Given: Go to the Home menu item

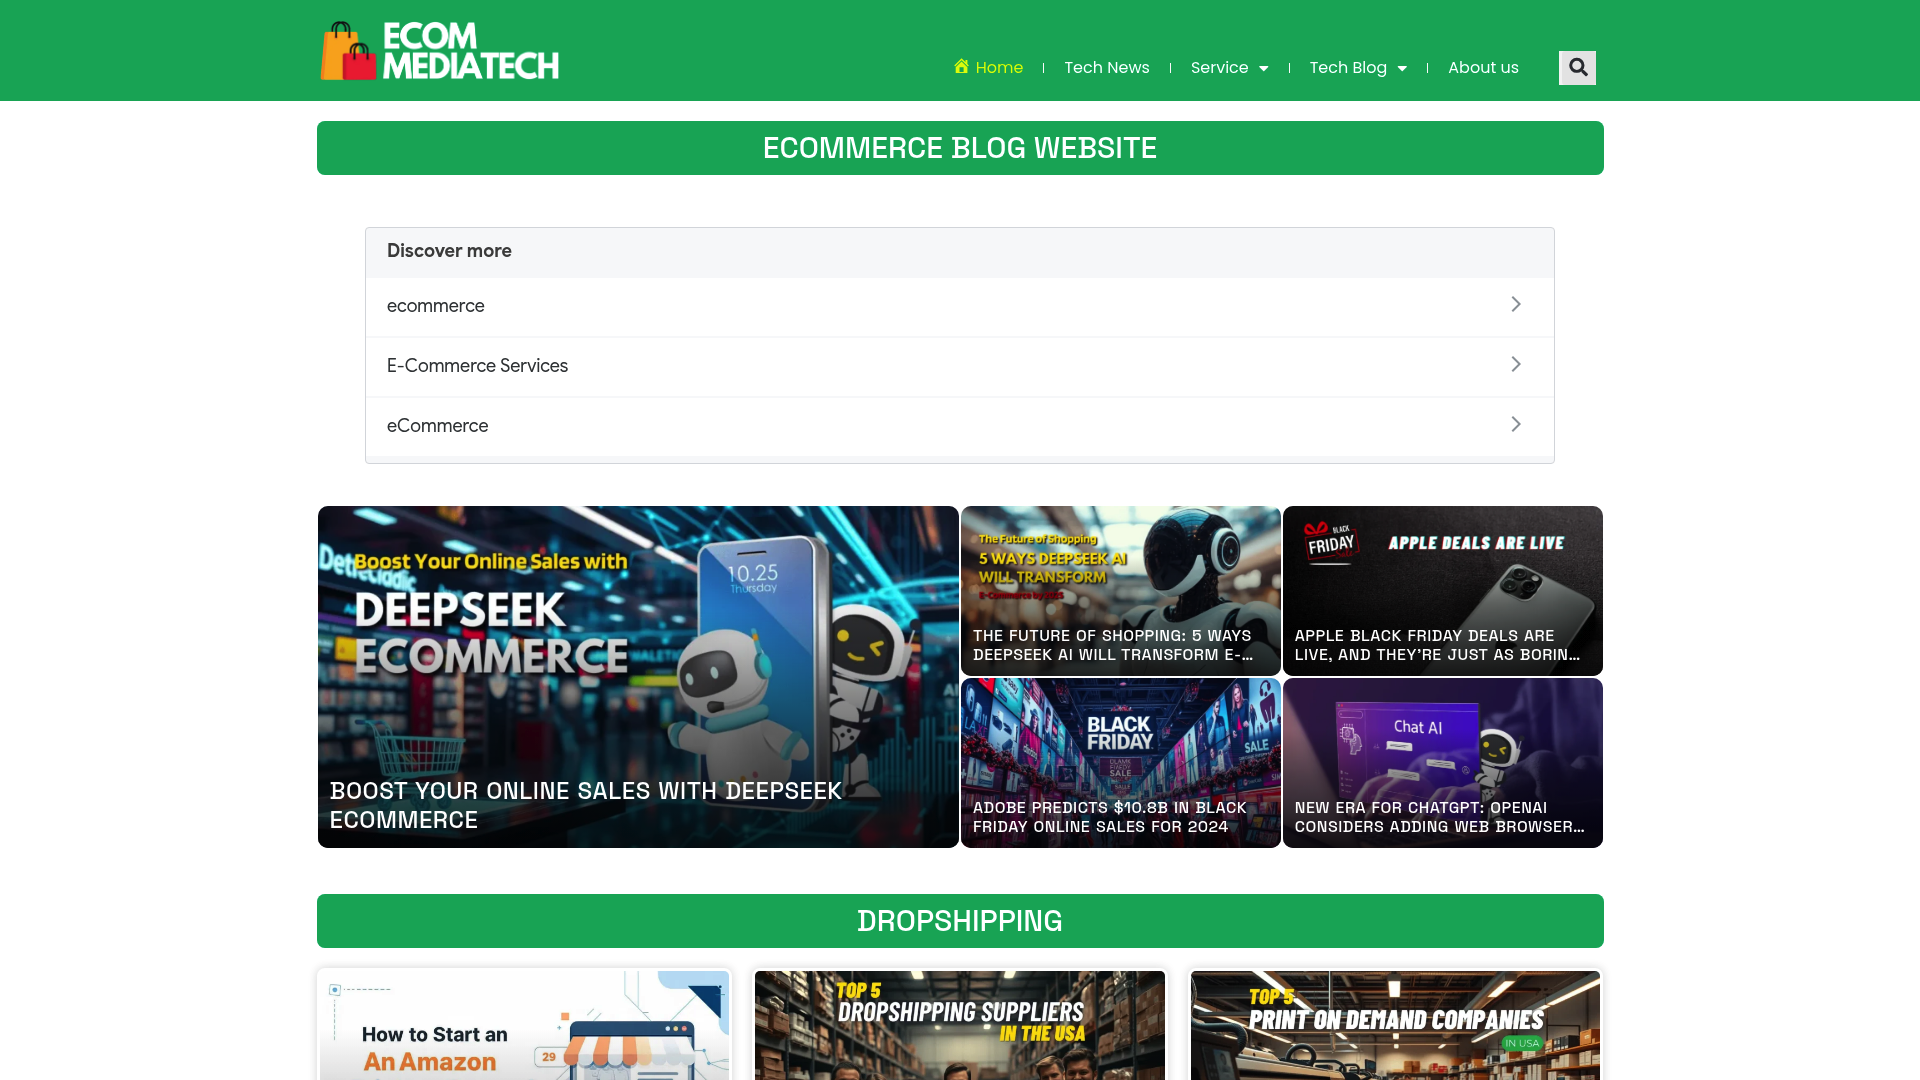Looking at the screenshot, I should 988,67.
